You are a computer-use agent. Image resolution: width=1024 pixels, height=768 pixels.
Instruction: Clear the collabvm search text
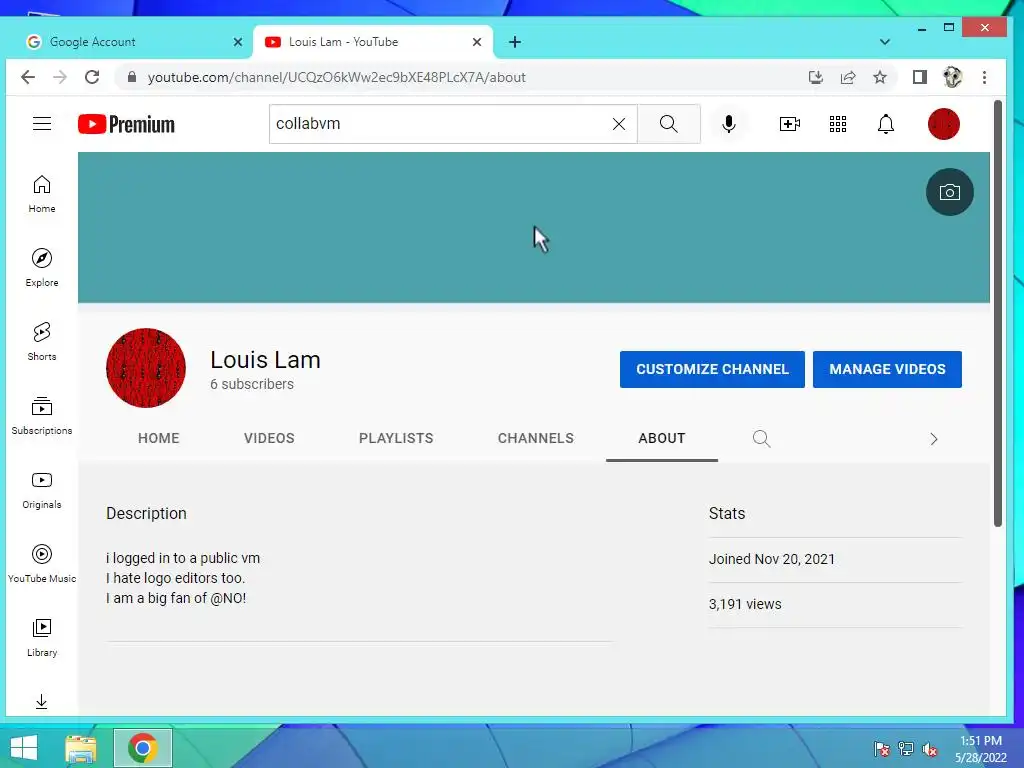click(x=618, y=123)
